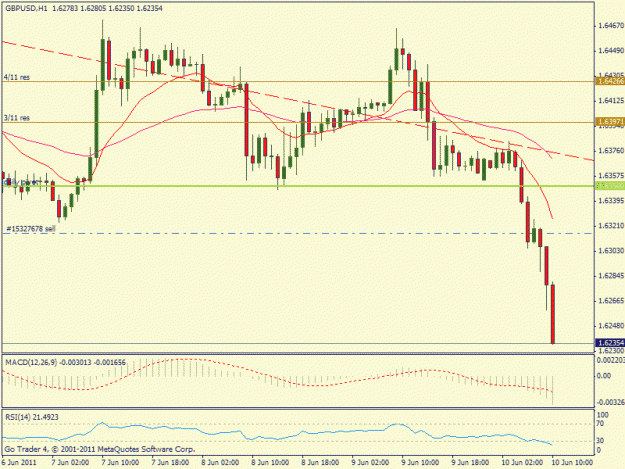Click the '7 Jun 02:00' time axis label
Image resolution: width=625 pixels, height=469 pixels.
(70, 463)
